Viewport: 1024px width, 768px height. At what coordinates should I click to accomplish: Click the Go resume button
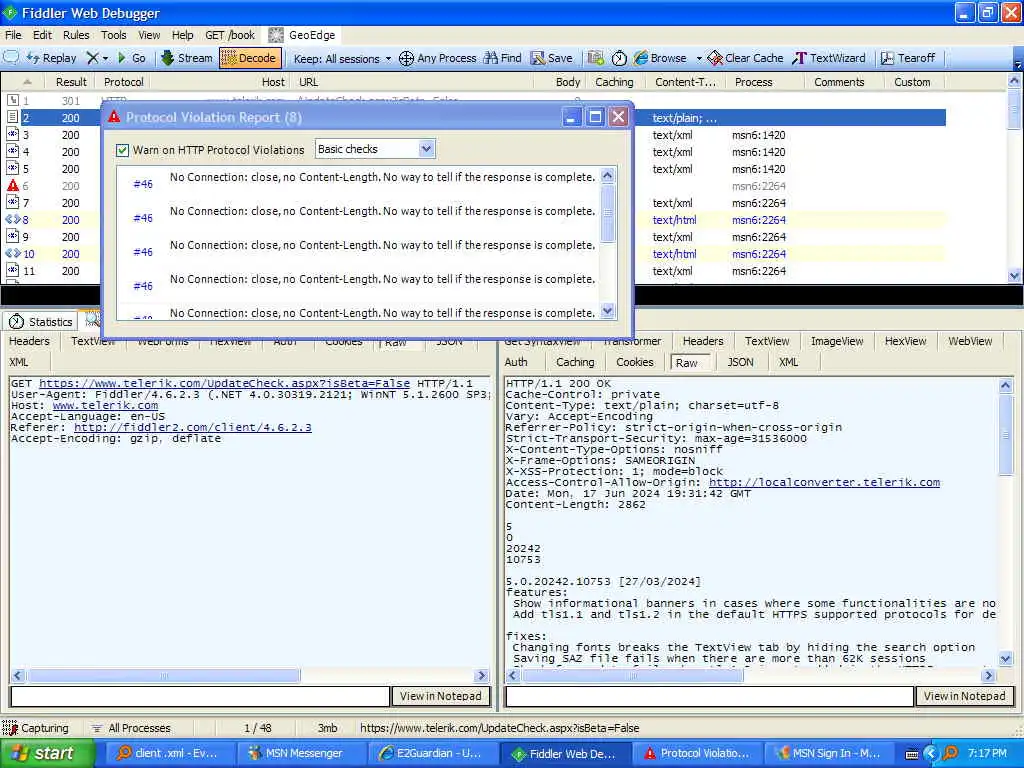click(131, 58)
